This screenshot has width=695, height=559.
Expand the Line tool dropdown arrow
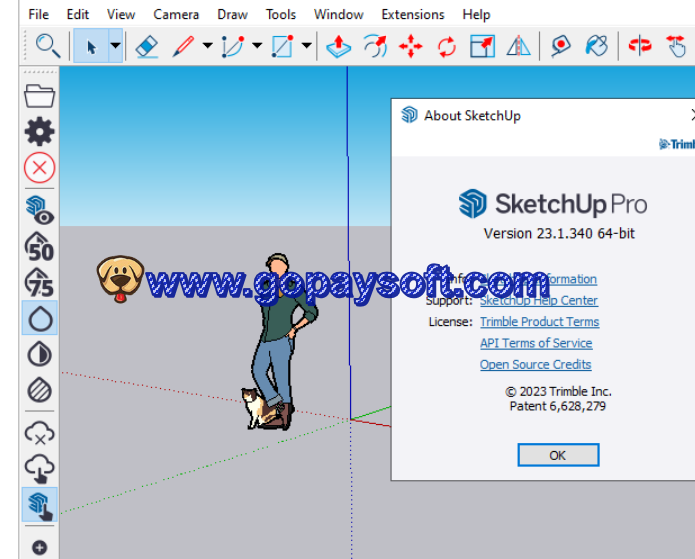coord(207,46)
